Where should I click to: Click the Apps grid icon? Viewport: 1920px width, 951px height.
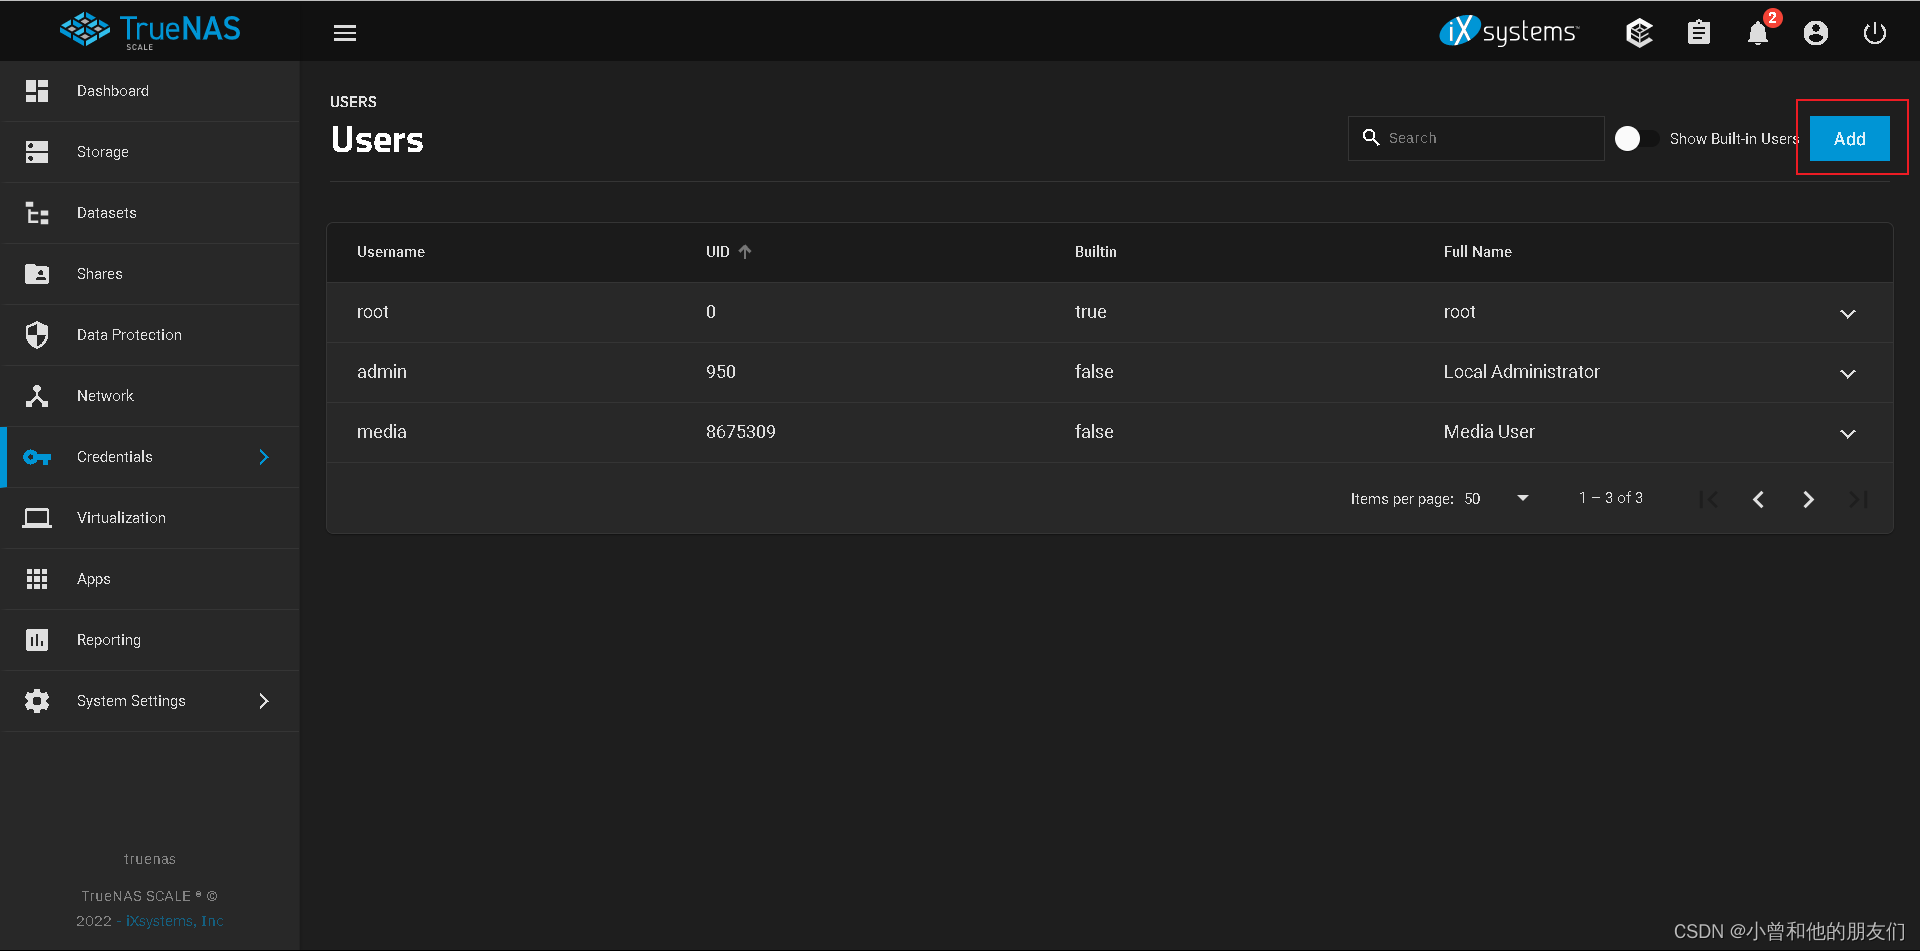pos(37,579)
